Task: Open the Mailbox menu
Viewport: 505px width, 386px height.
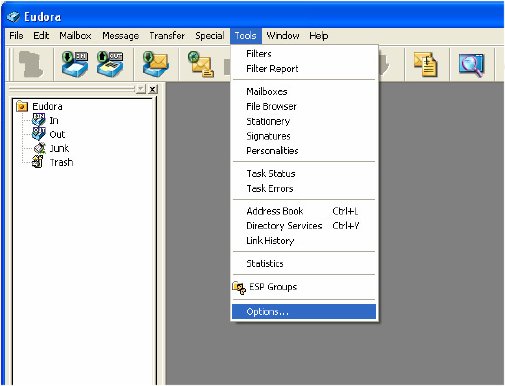Action: tap(75, 36)
